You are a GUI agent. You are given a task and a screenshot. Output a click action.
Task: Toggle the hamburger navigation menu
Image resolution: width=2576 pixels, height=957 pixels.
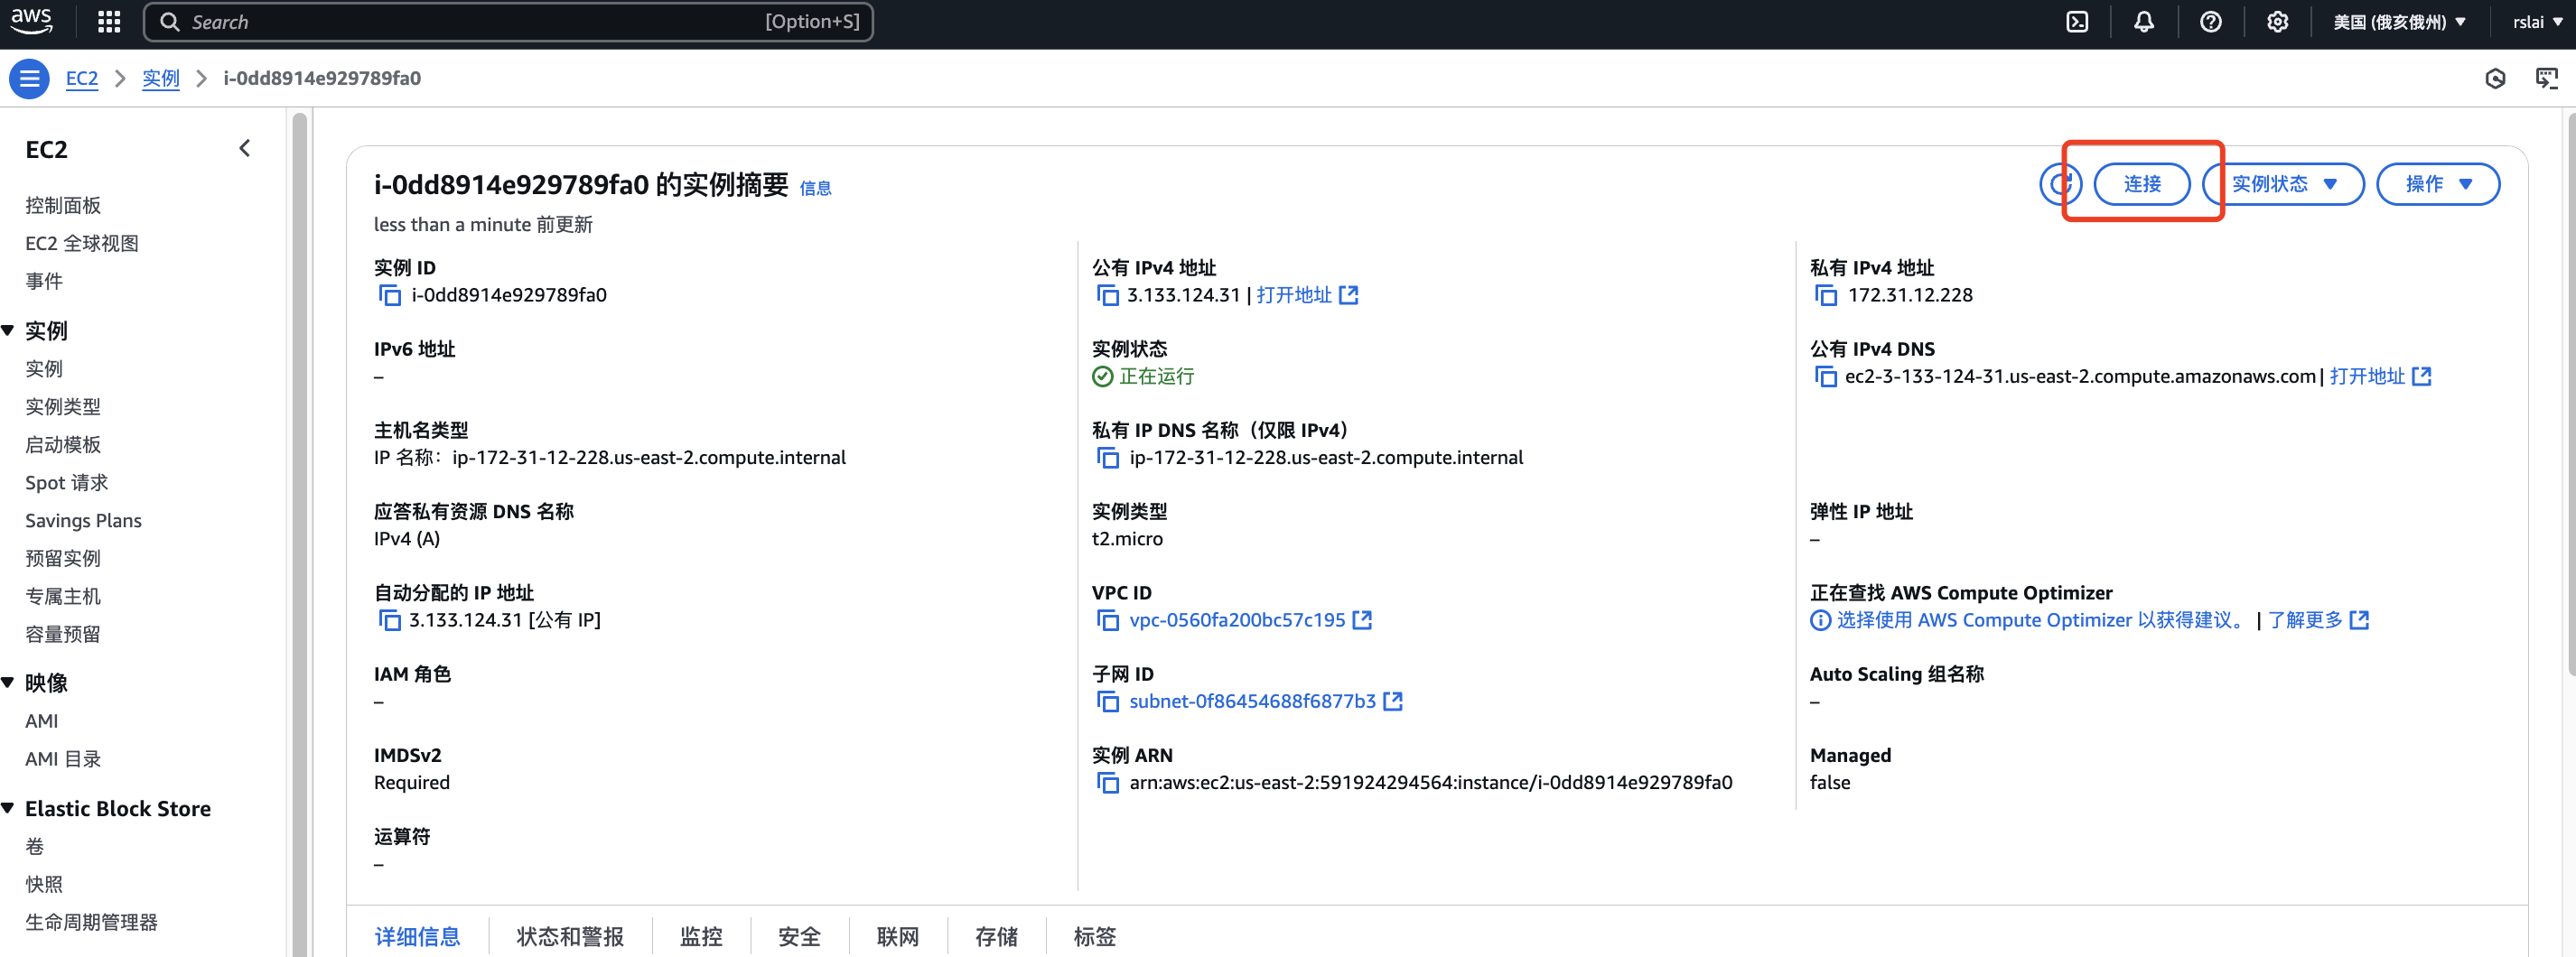(29, 78)
